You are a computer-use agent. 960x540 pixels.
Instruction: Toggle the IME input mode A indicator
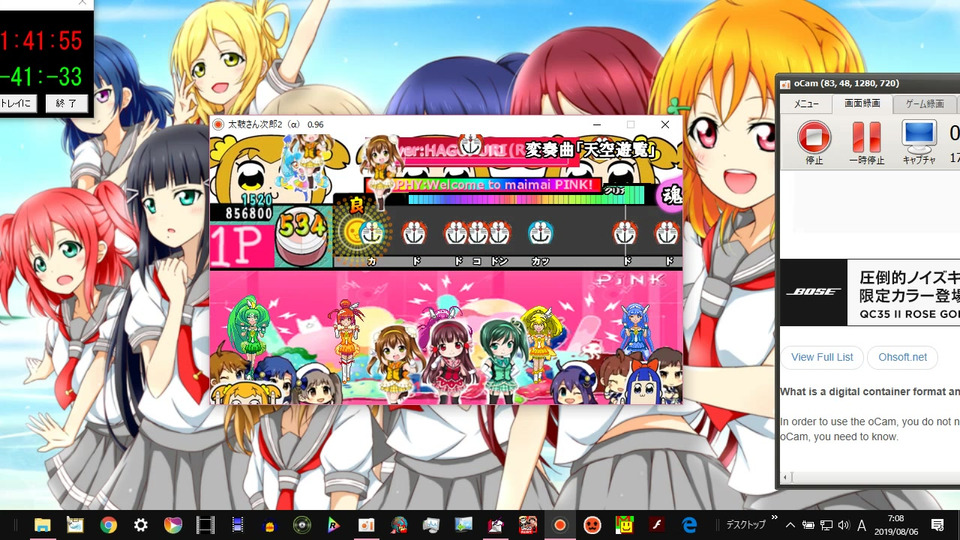point(861,525)
